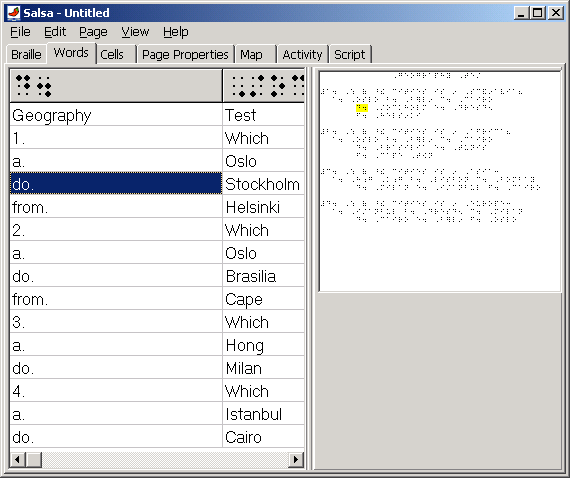Switch to the Braille tab
This screenshot has width=570, height=478.
(x=26, y=55)
